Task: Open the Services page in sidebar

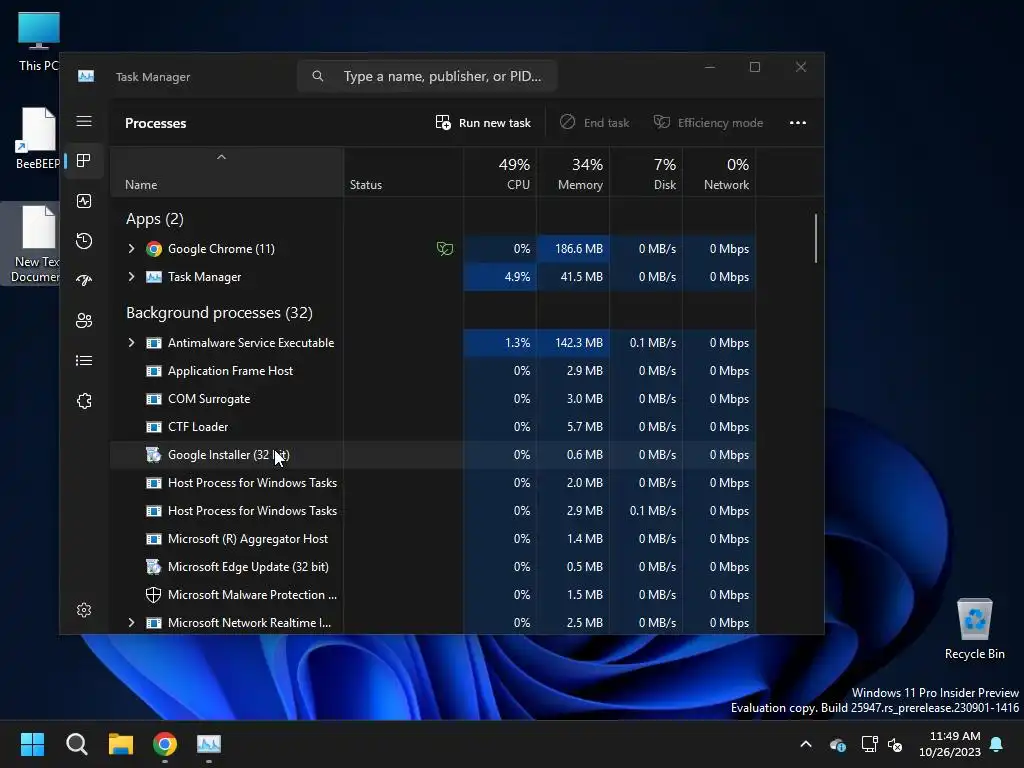Action: tap(84, 401)
